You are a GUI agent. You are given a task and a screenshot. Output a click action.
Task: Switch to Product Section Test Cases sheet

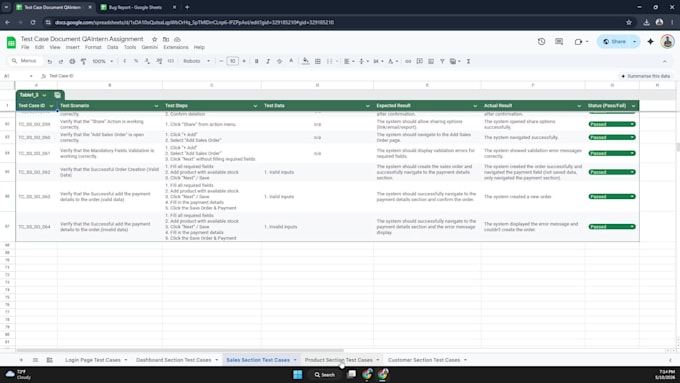tap(338, 360)
